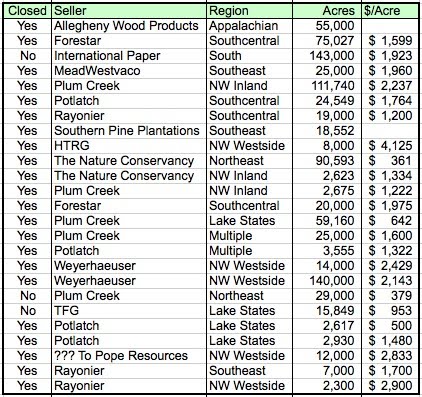Click the $2,900 price cell in last row
Screen dimensions: 422x397
390,386
